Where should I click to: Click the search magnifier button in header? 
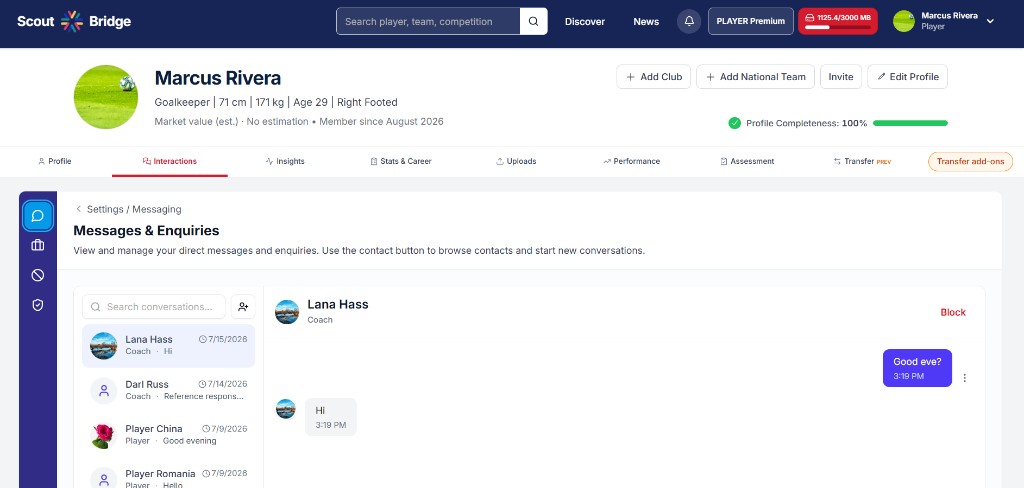[534, 22]
